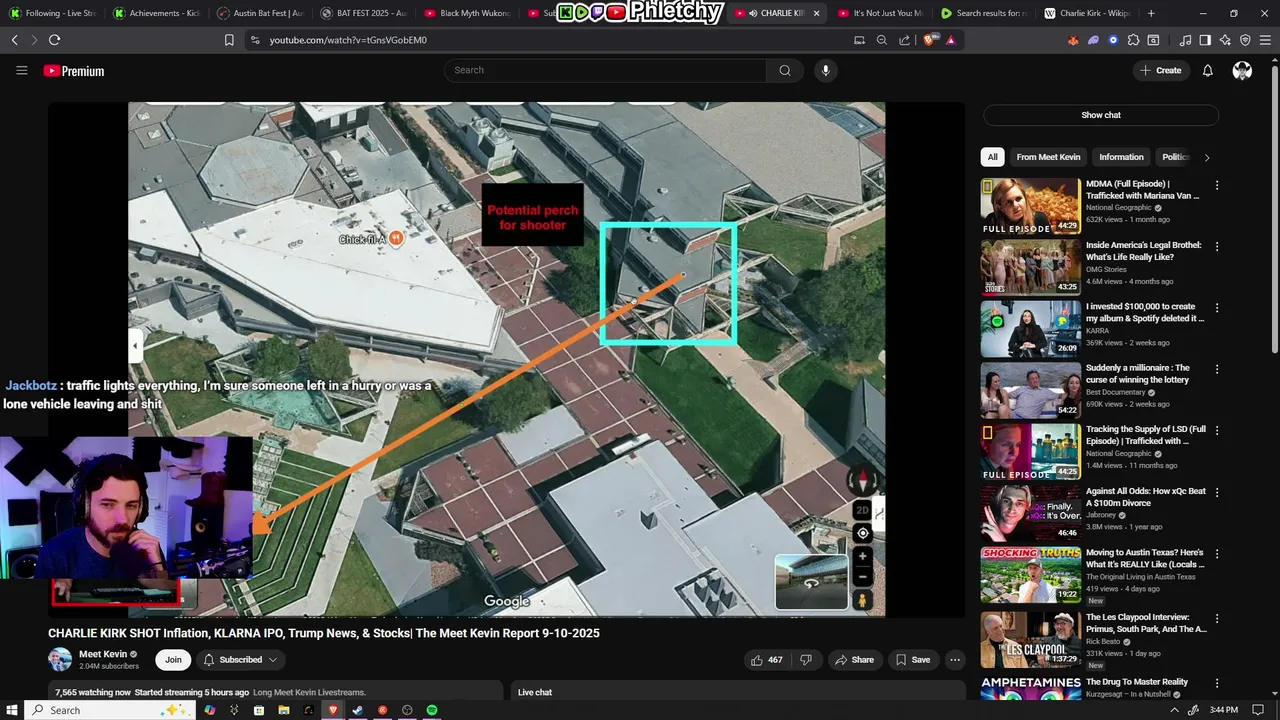Image resolution: width=1280 pixels, height=720 pixels.
Task: Open more actions ellipsis beside Save
Action: pos(955,660)
